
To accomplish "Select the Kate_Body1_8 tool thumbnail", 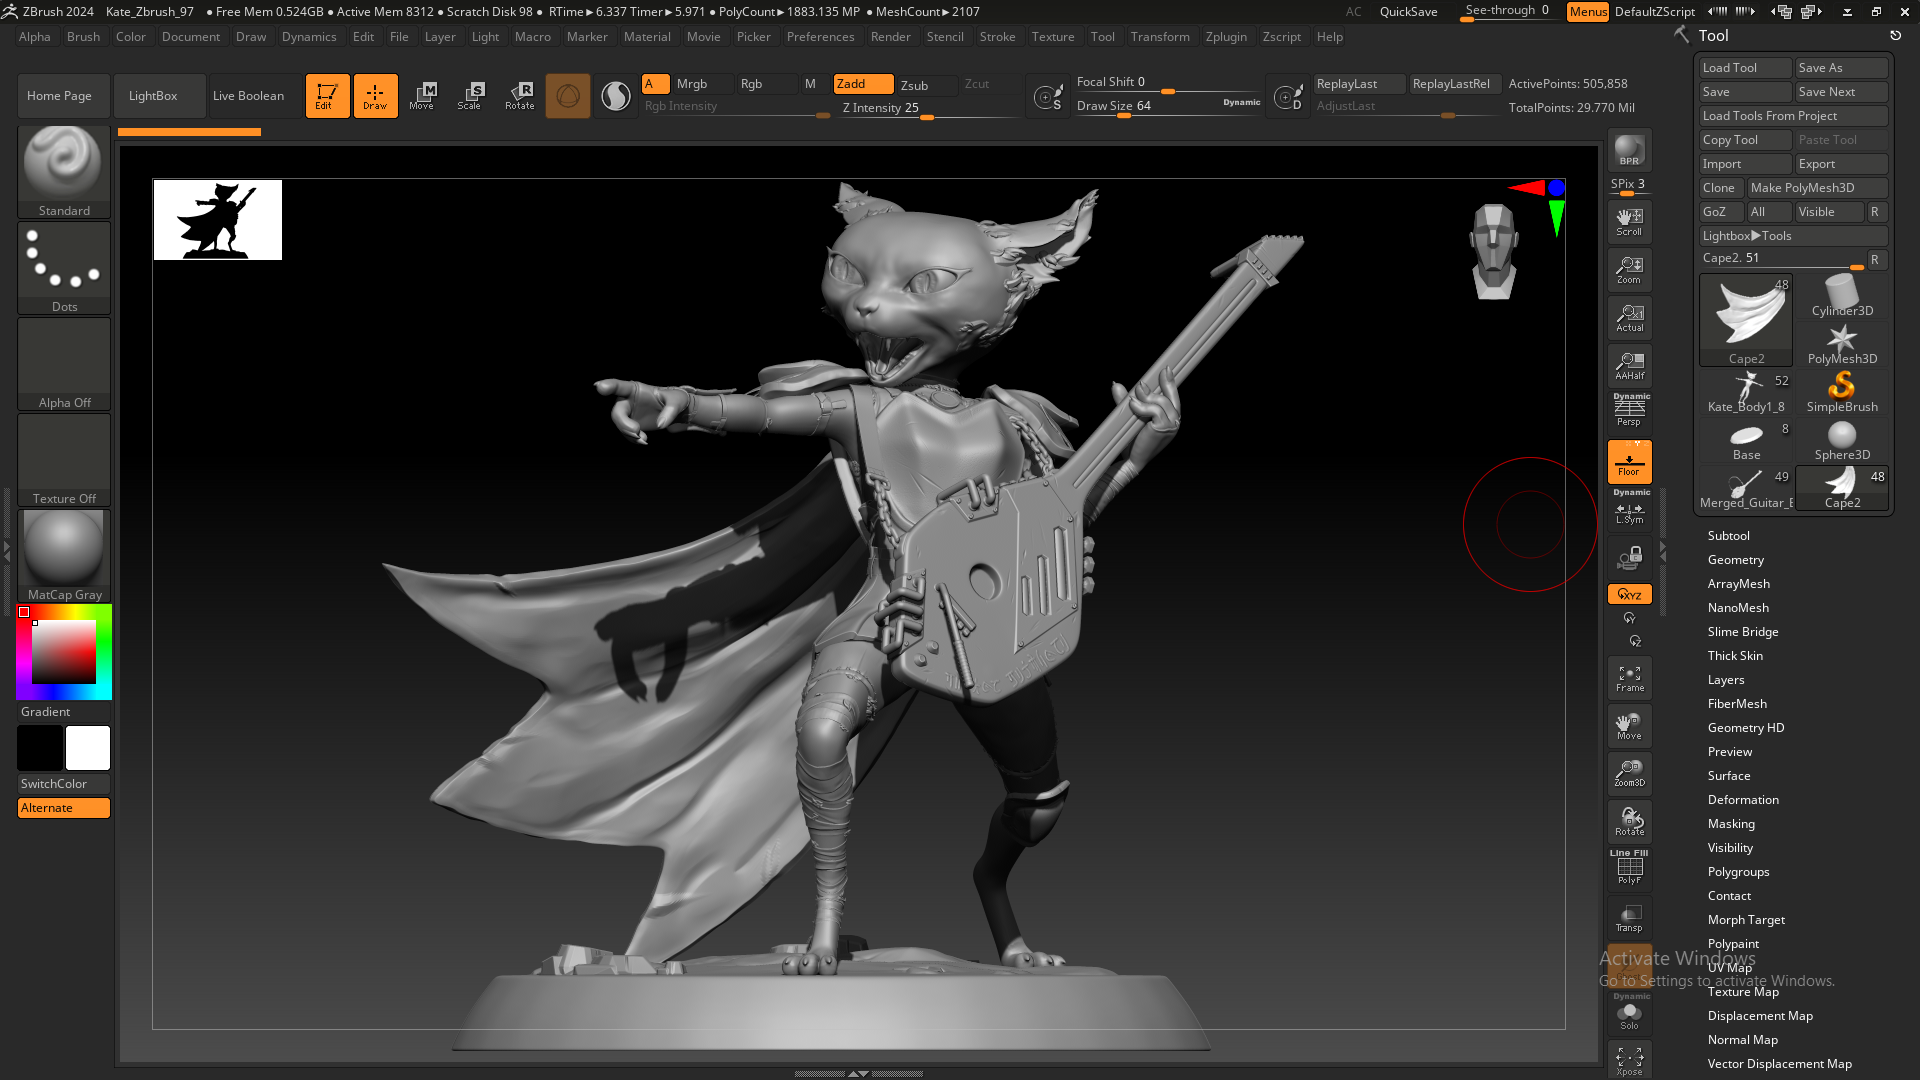I will [x=1746, y=392].
